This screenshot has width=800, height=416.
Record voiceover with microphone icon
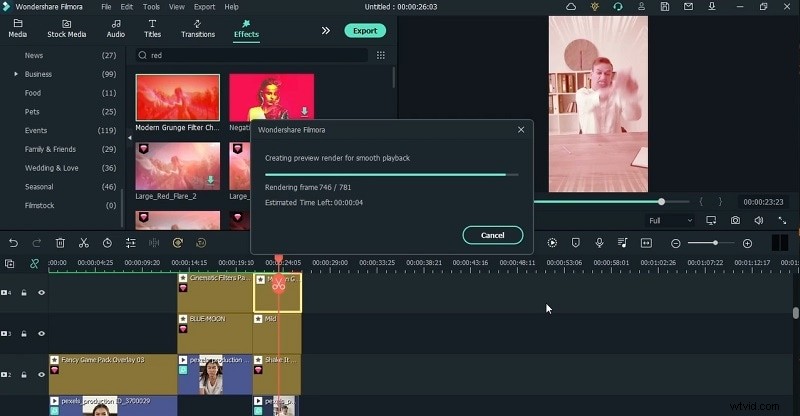point(599,243)
